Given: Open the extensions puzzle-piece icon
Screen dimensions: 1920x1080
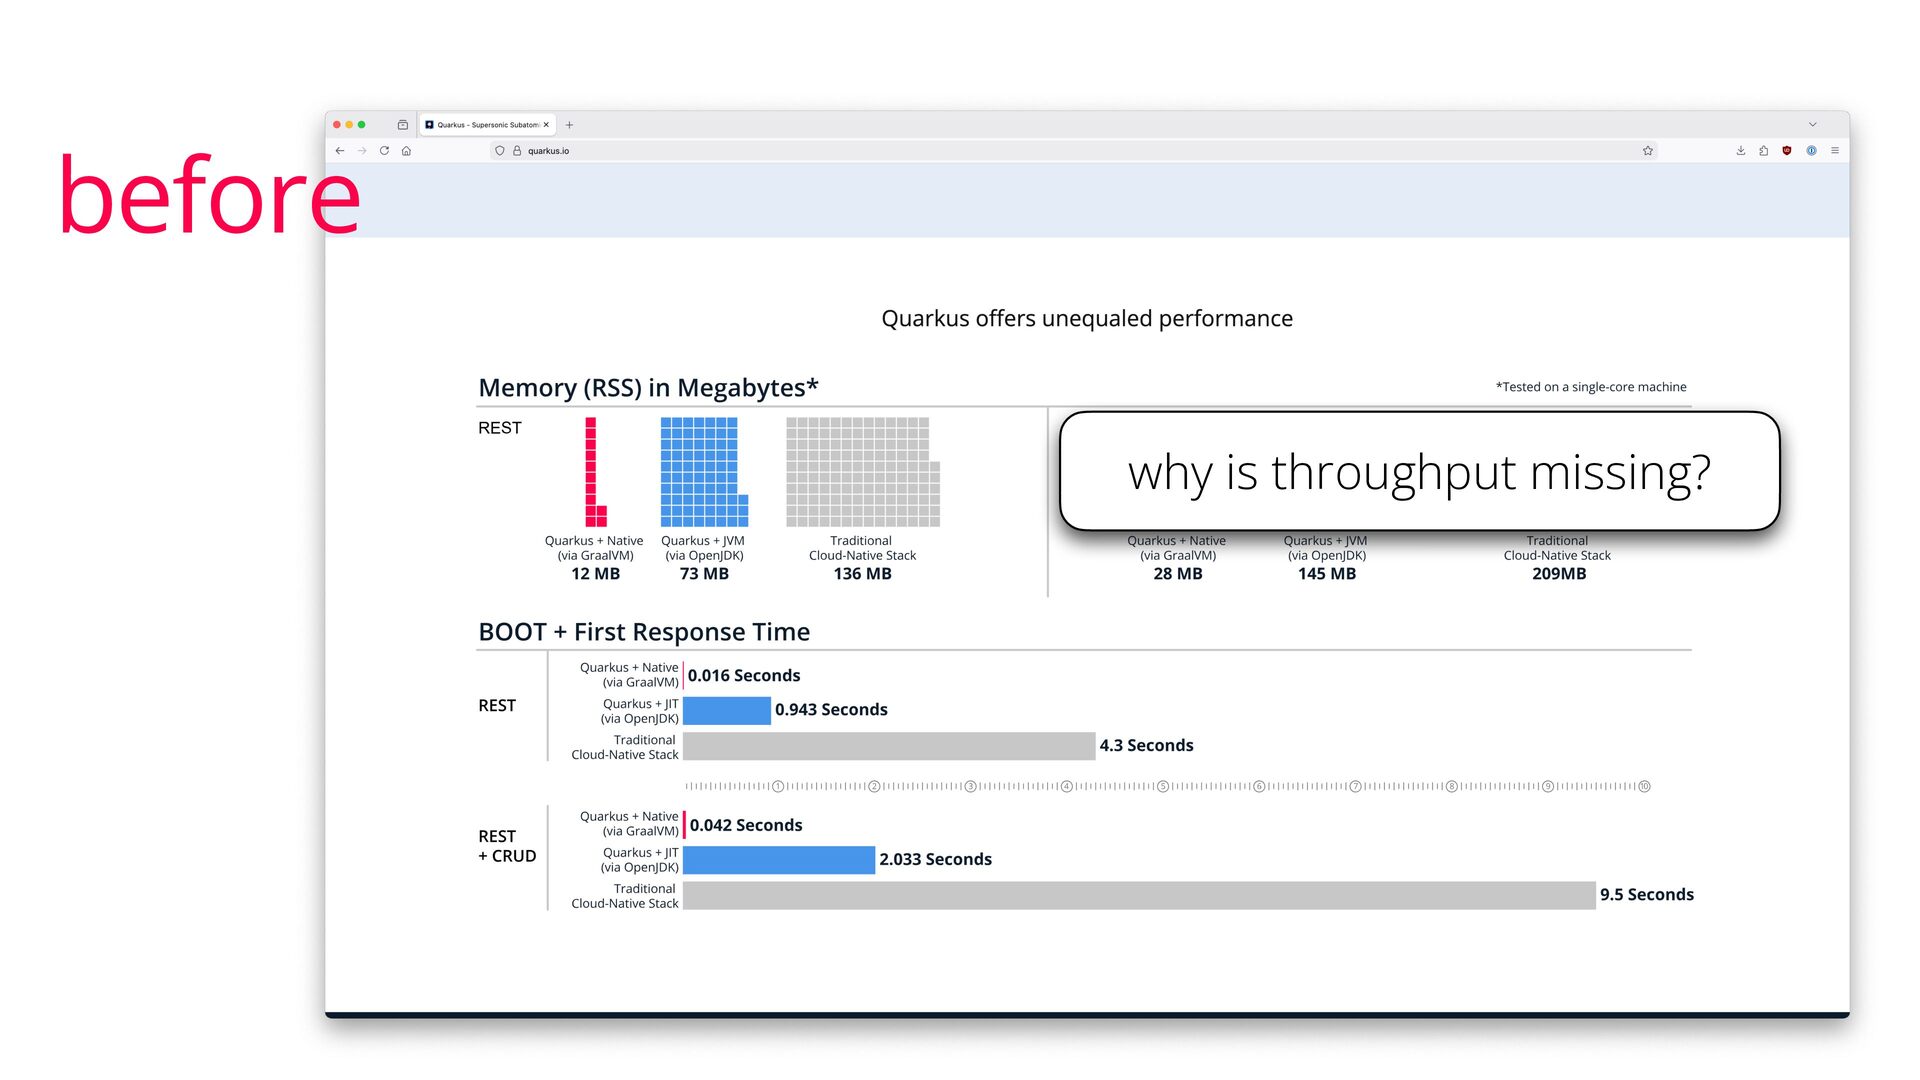Looking at the screenshot, I should tap(1763, 151).
